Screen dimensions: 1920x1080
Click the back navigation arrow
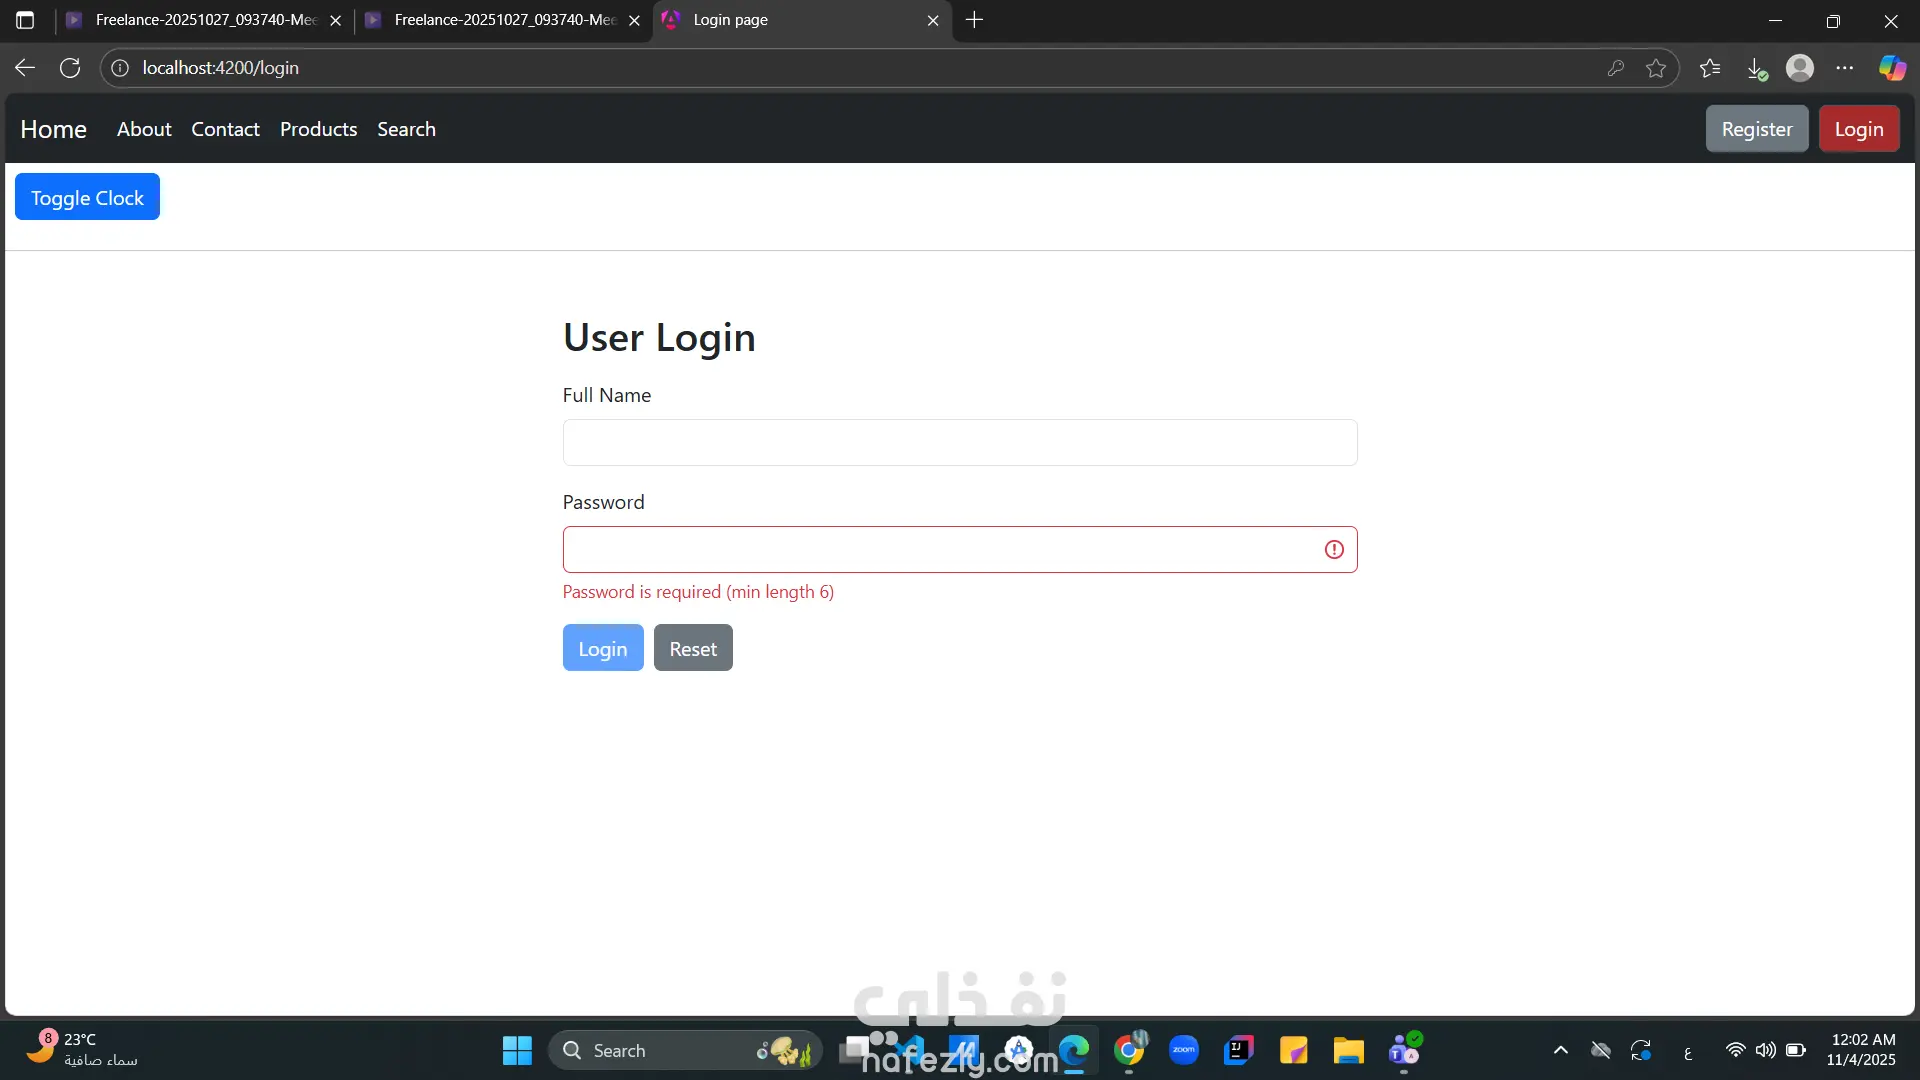[x=25, y=68]
